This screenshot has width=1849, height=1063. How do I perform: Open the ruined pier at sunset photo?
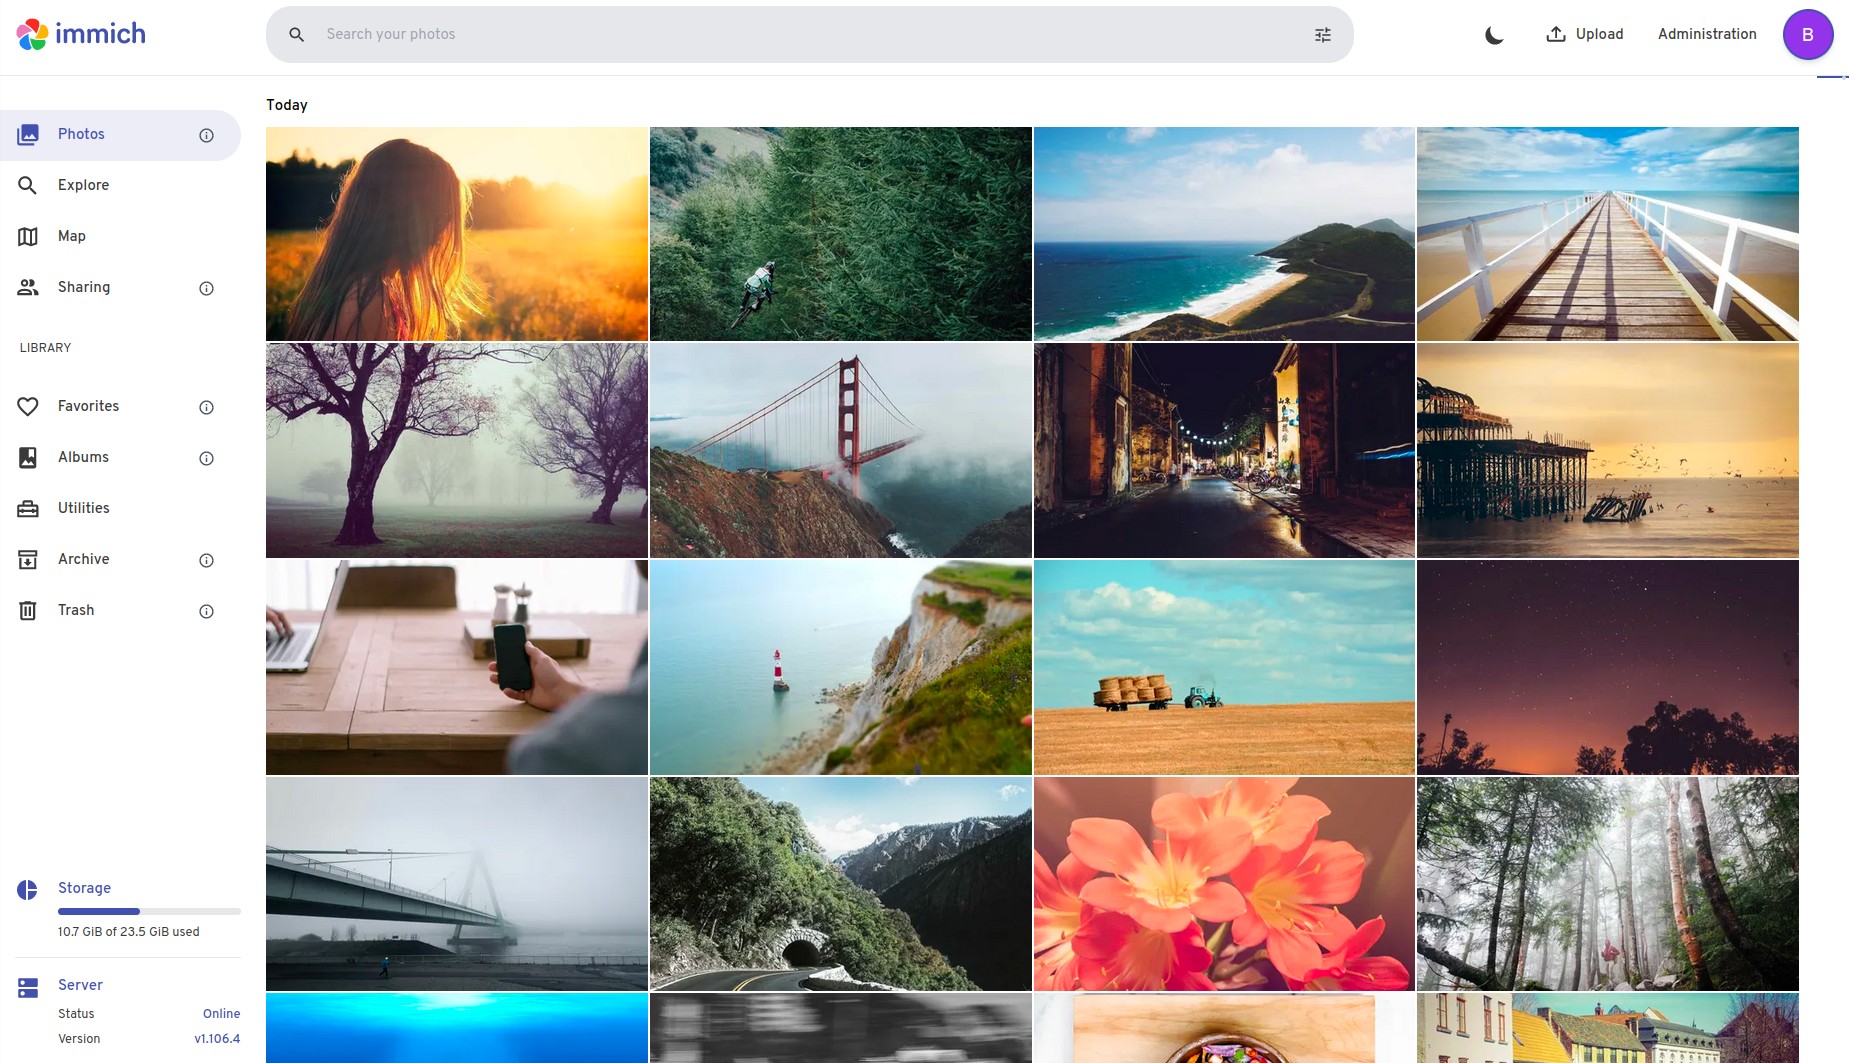[x=1608, y=450]
